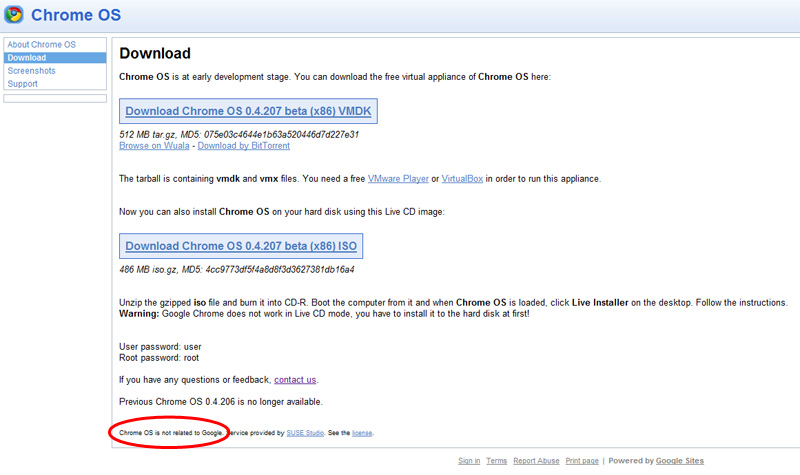The image size is (800, 475).
Task: Click the 'Root password: root' text
Action: click(159, 358)
